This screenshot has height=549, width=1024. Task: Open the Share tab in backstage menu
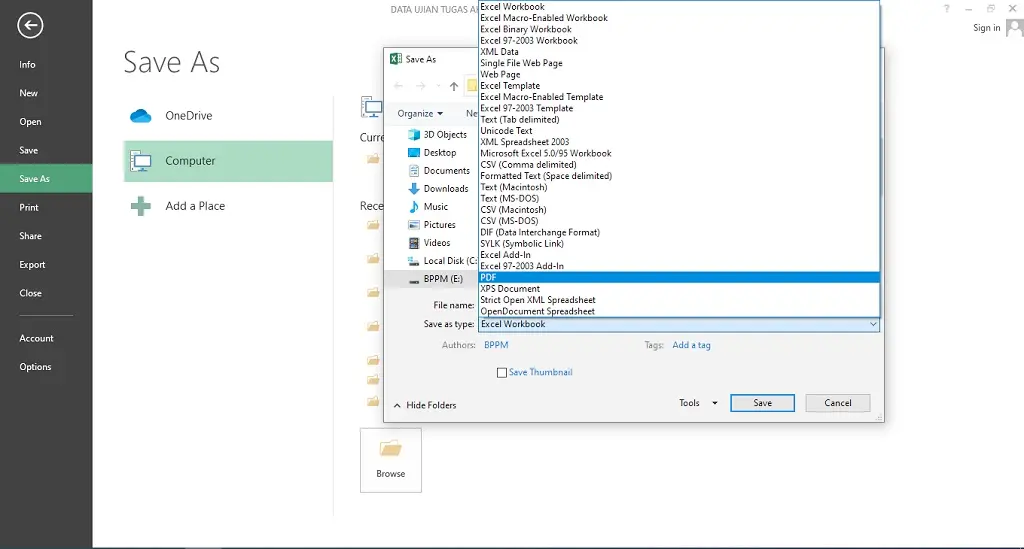pos(46,236)
